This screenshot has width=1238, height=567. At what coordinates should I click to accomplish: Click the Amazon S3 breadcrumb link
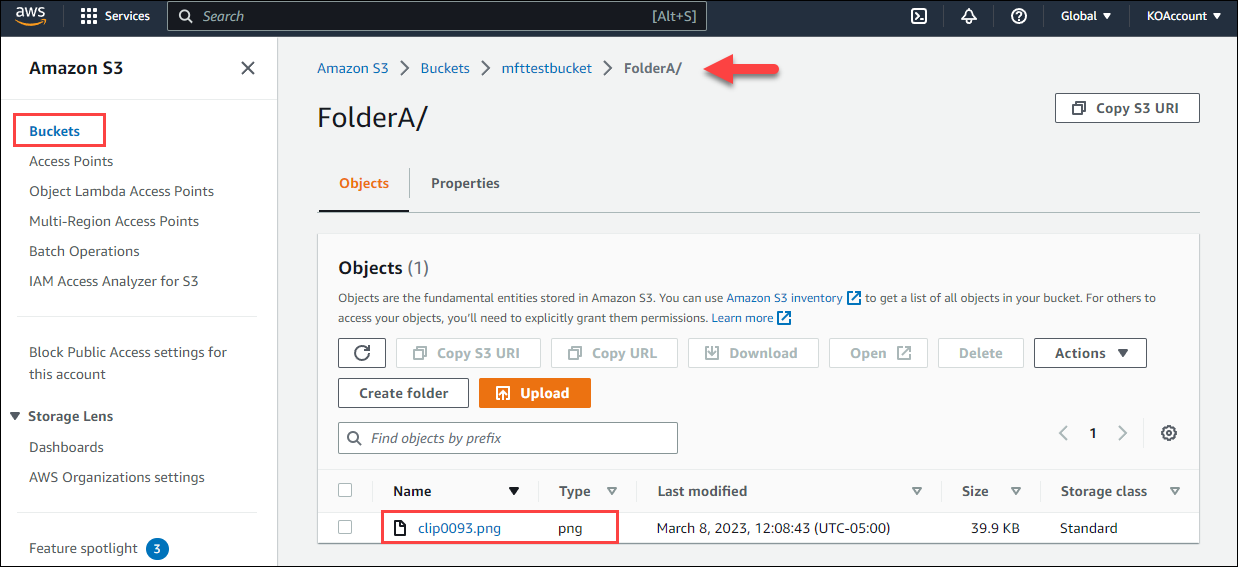click(x=352, y=68)
